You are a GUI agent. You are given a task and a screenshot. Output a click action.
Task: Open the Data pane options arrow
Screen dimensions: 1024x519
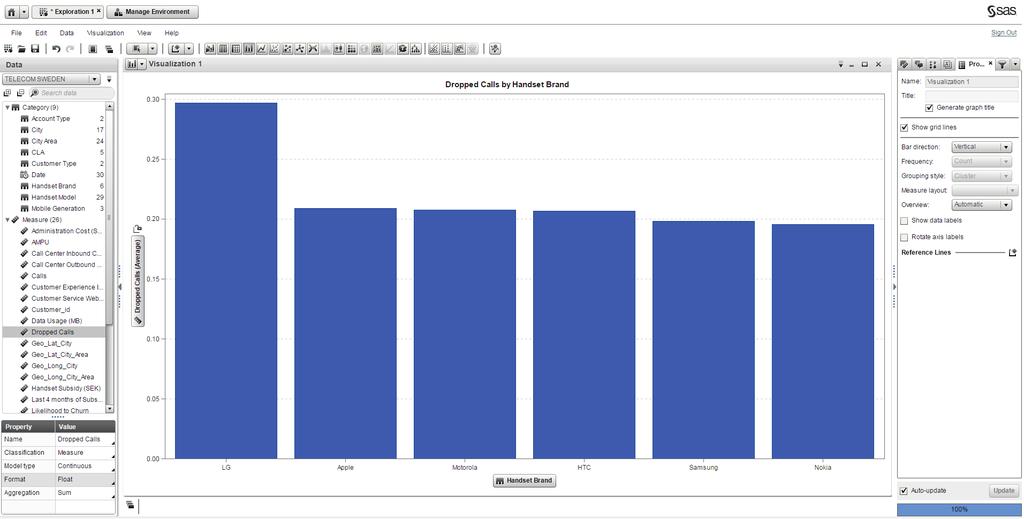pyautogui.click(x=109, y=79)
